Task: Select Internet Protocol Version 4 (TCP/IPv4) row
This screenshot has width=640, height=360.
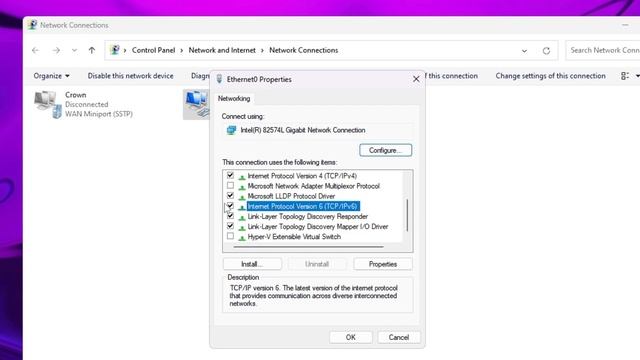Action: point(302,176)
